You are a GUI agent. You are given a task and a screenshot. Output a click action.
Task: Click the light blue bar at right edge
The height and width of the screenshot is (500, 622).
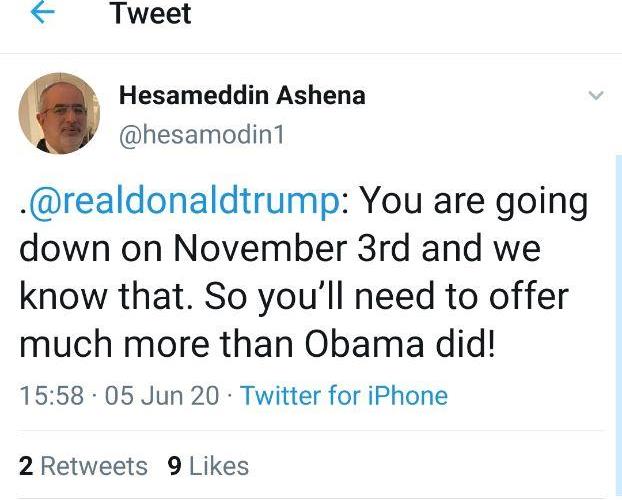pos(618,300)
